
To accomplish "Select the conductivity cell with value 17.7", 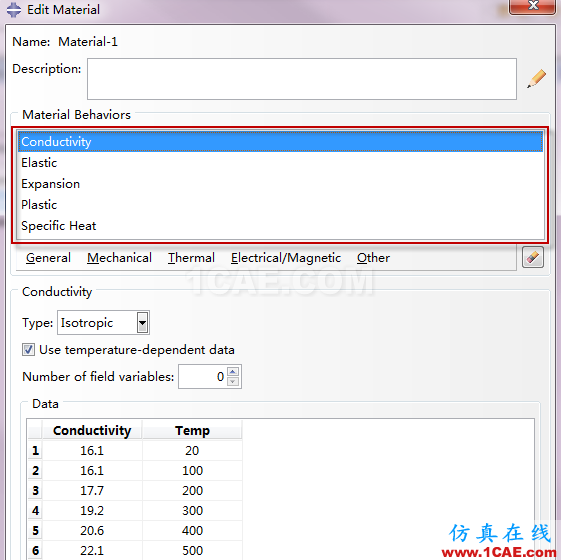I will [92, 490].
